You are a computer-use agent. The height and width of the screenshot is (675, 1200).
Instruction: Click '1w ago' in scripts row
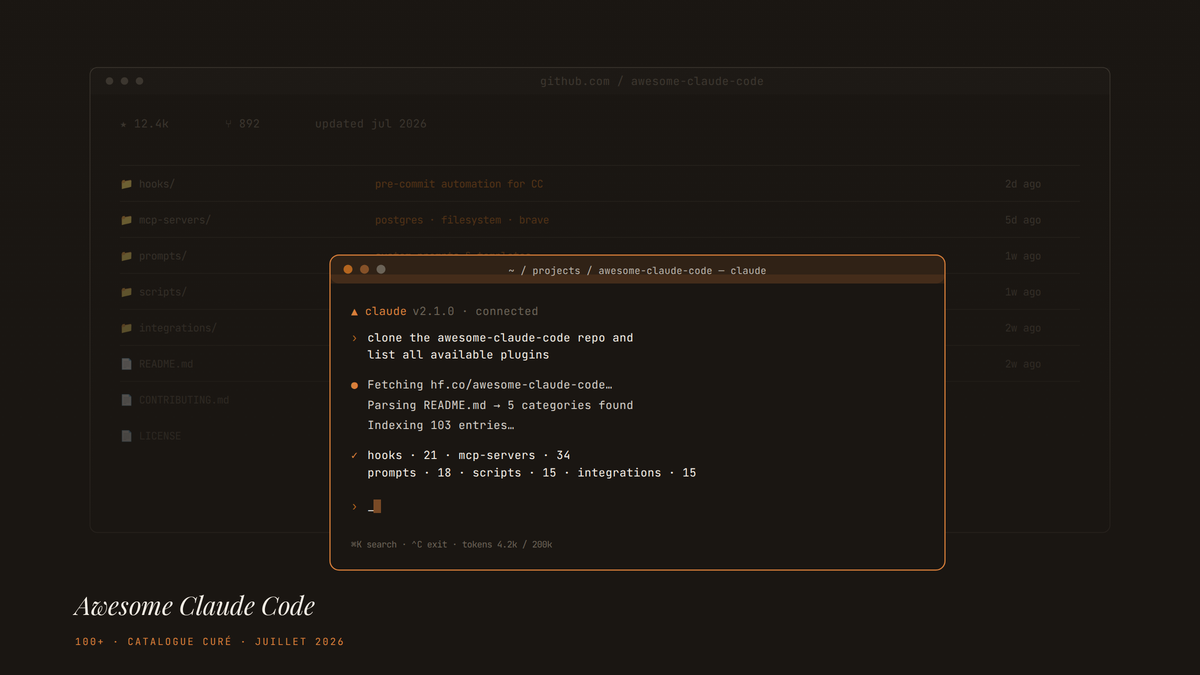point(1023,292)
